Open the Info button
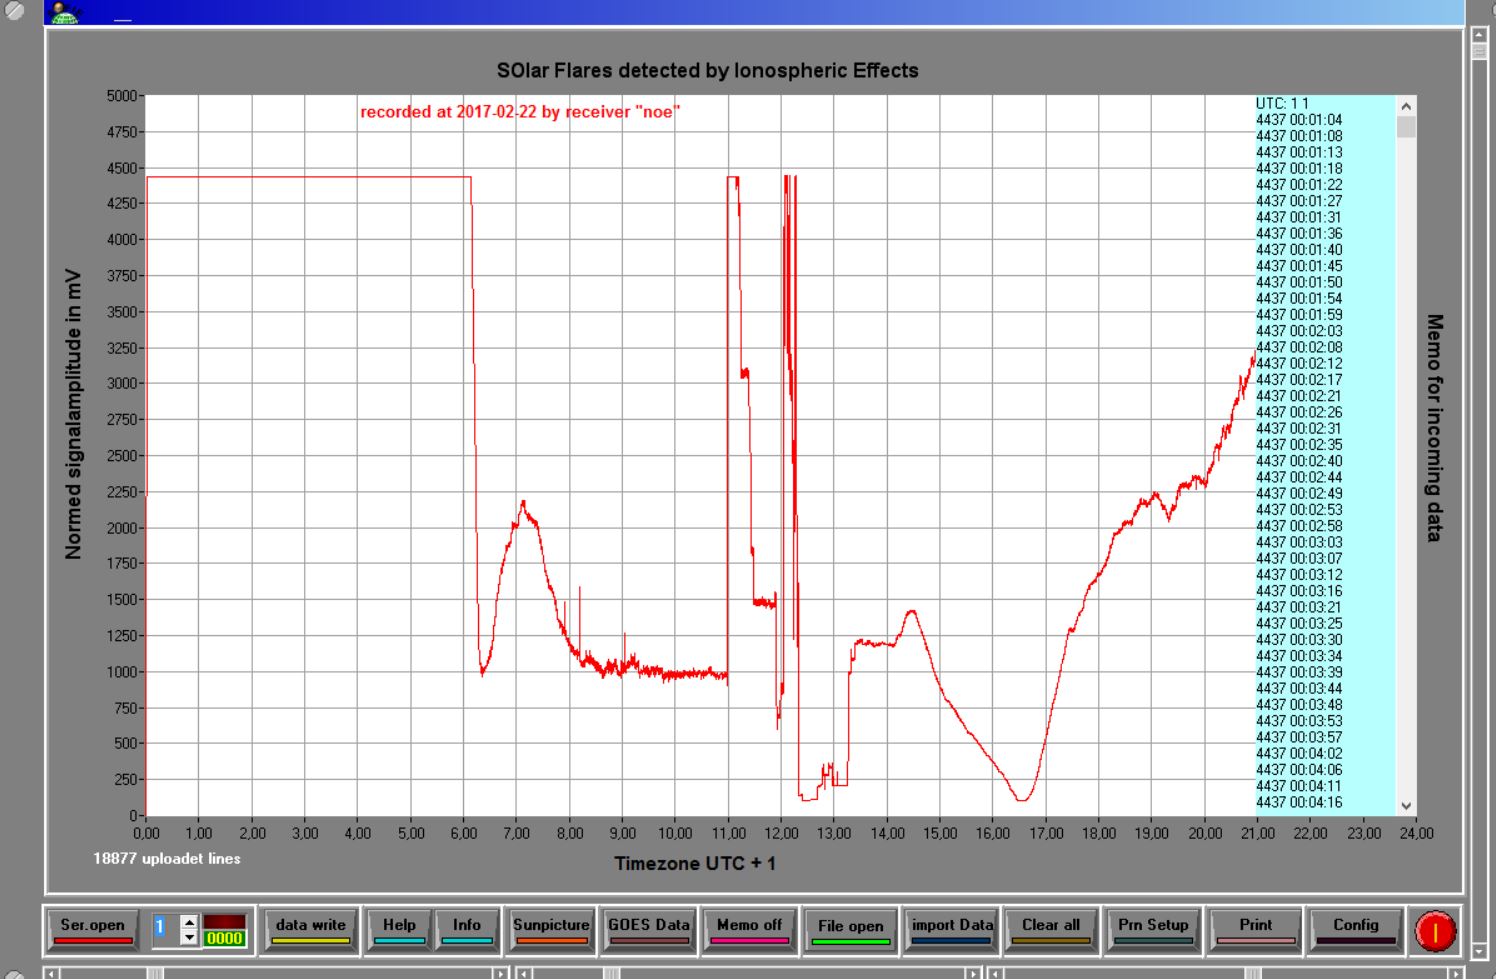Screen dimensions: 1496x979 pyautogui.click(x=466, y=929)
